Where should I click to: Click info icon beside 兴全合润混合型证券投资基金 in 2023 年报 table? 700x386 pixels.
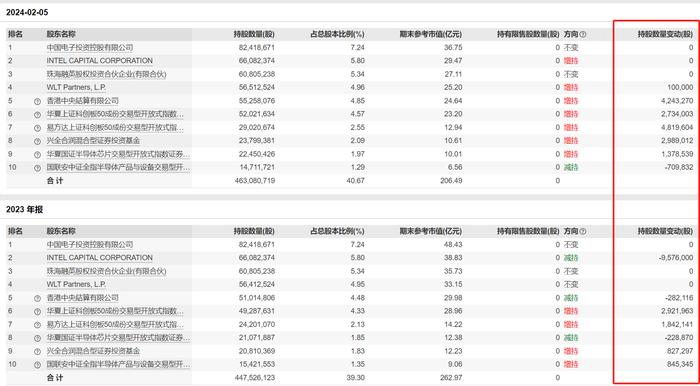click(38, 352)
